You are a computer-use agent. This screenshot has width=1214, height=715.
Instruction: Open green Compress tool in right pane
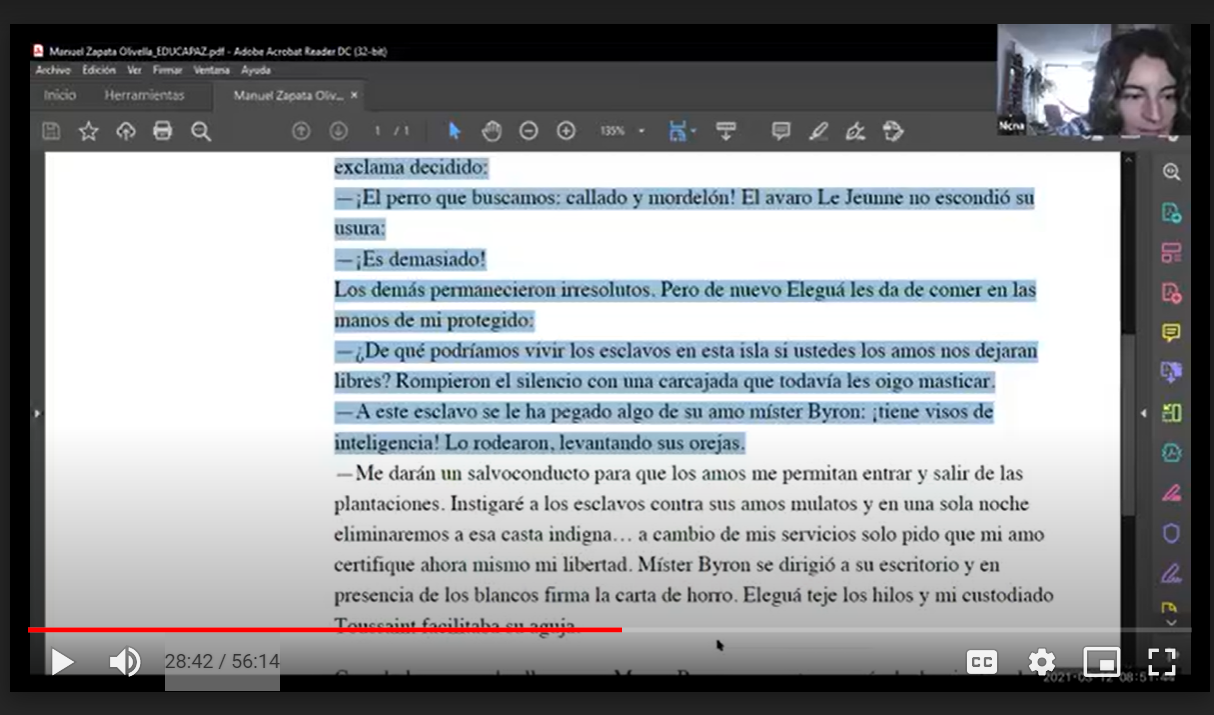(1171, 412)
